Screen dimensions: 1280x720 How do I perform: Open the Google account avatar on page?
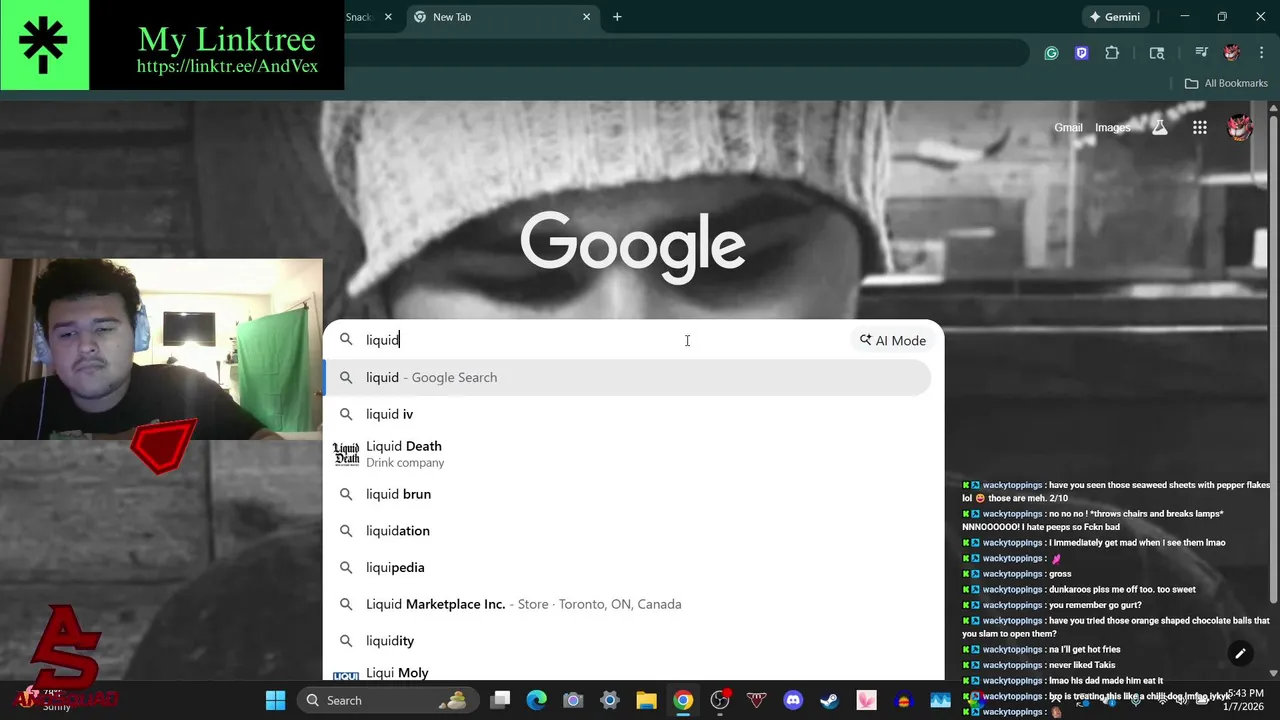tap(1240, 128)
